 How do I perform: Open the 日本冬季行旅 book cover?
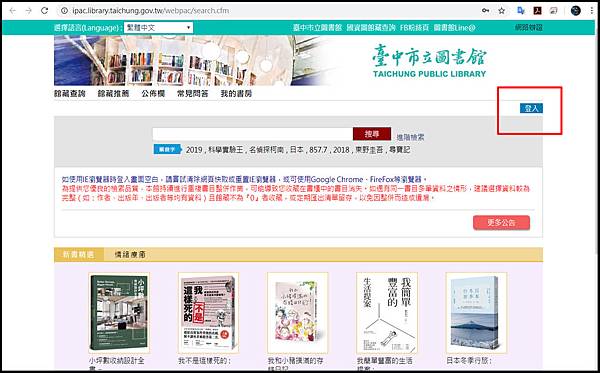click(476, 313)
